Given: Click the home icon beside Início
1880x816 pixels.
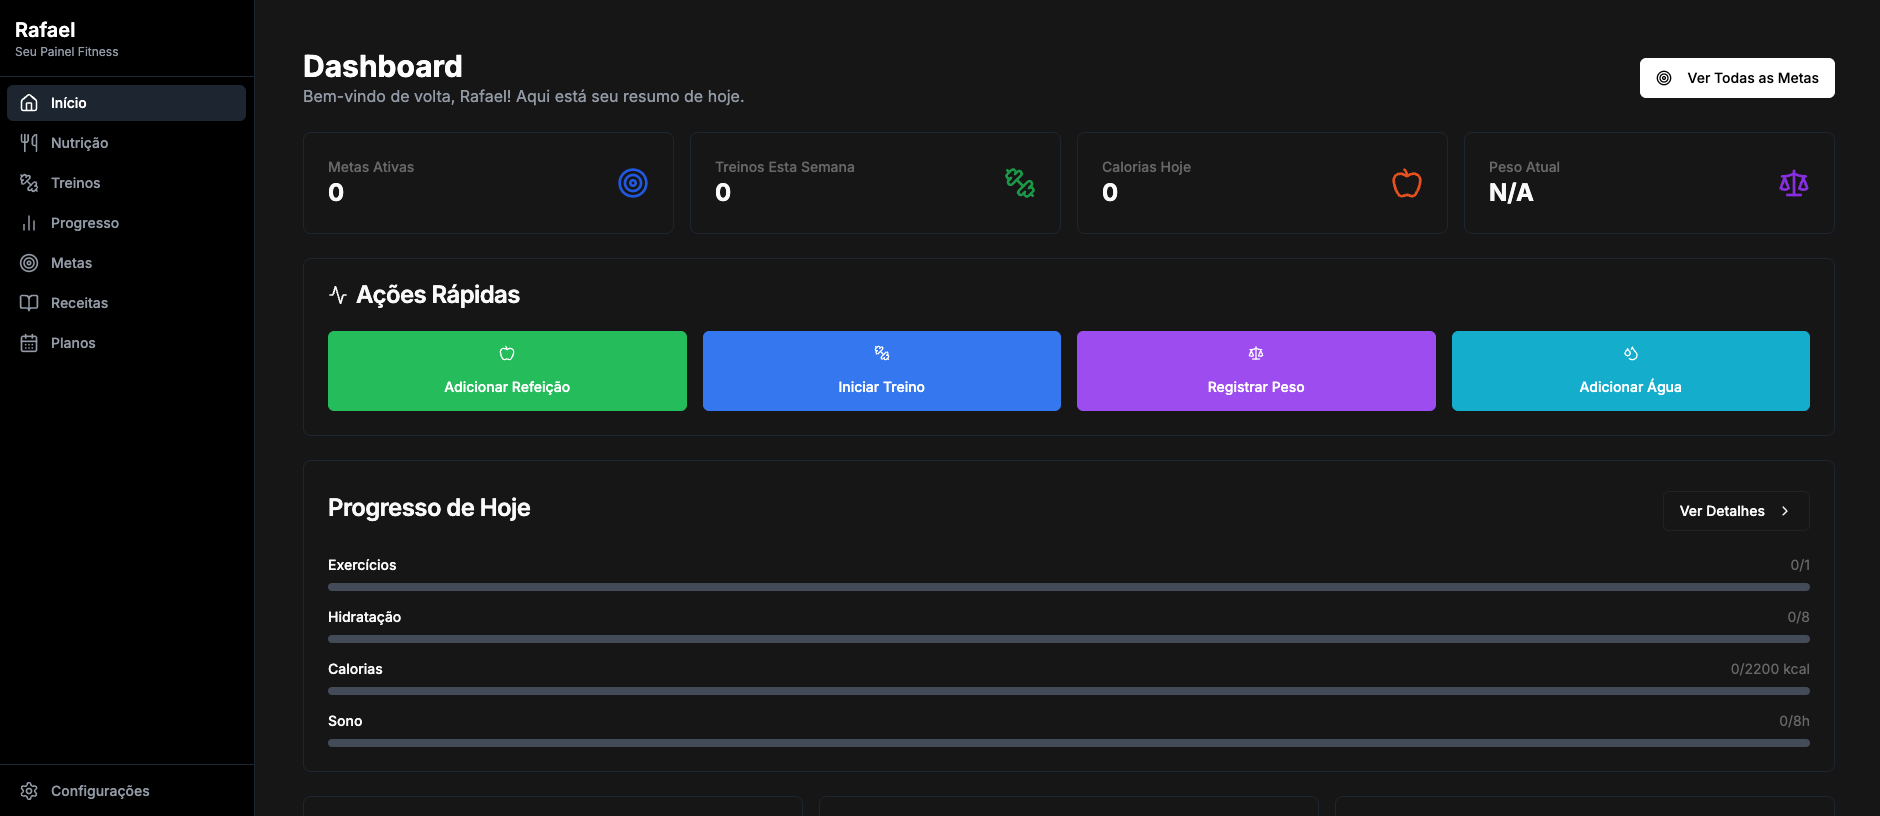Looking at the screenshot, I should (29, 103).
